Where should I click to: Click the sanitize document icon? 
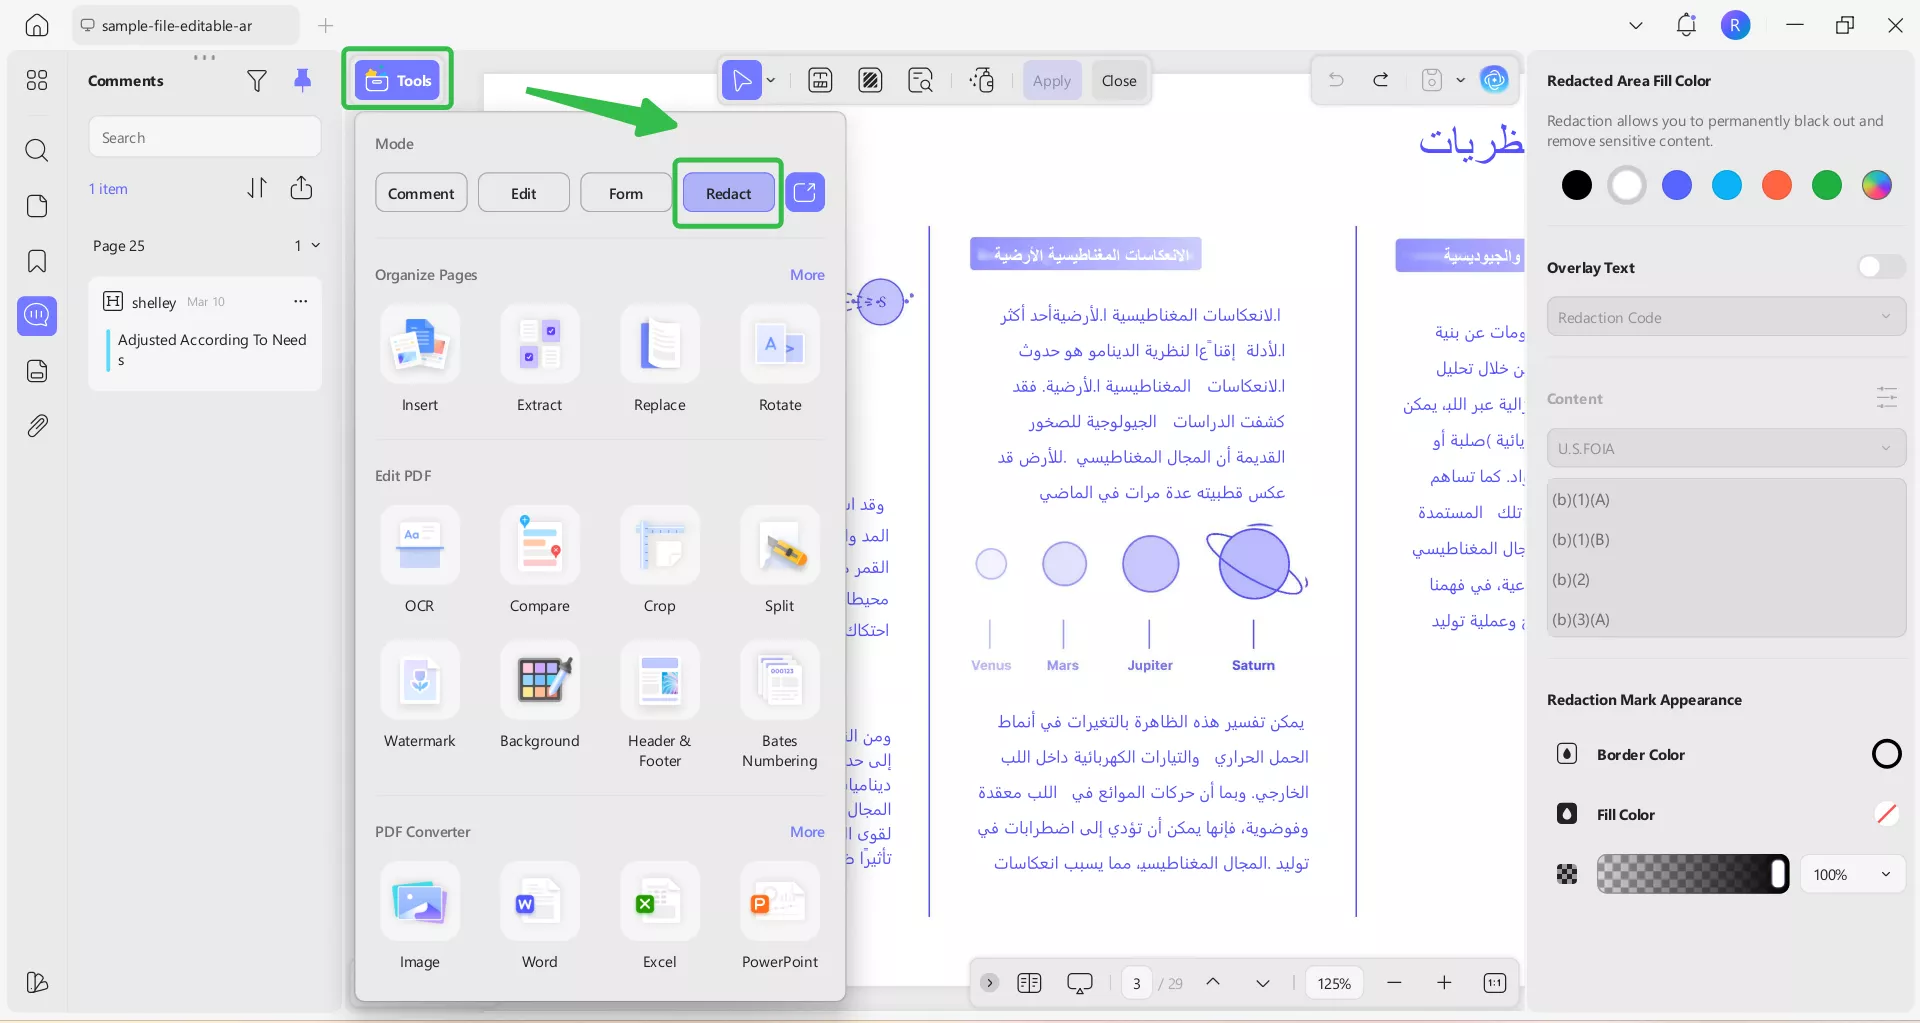(x=982, y=80)
